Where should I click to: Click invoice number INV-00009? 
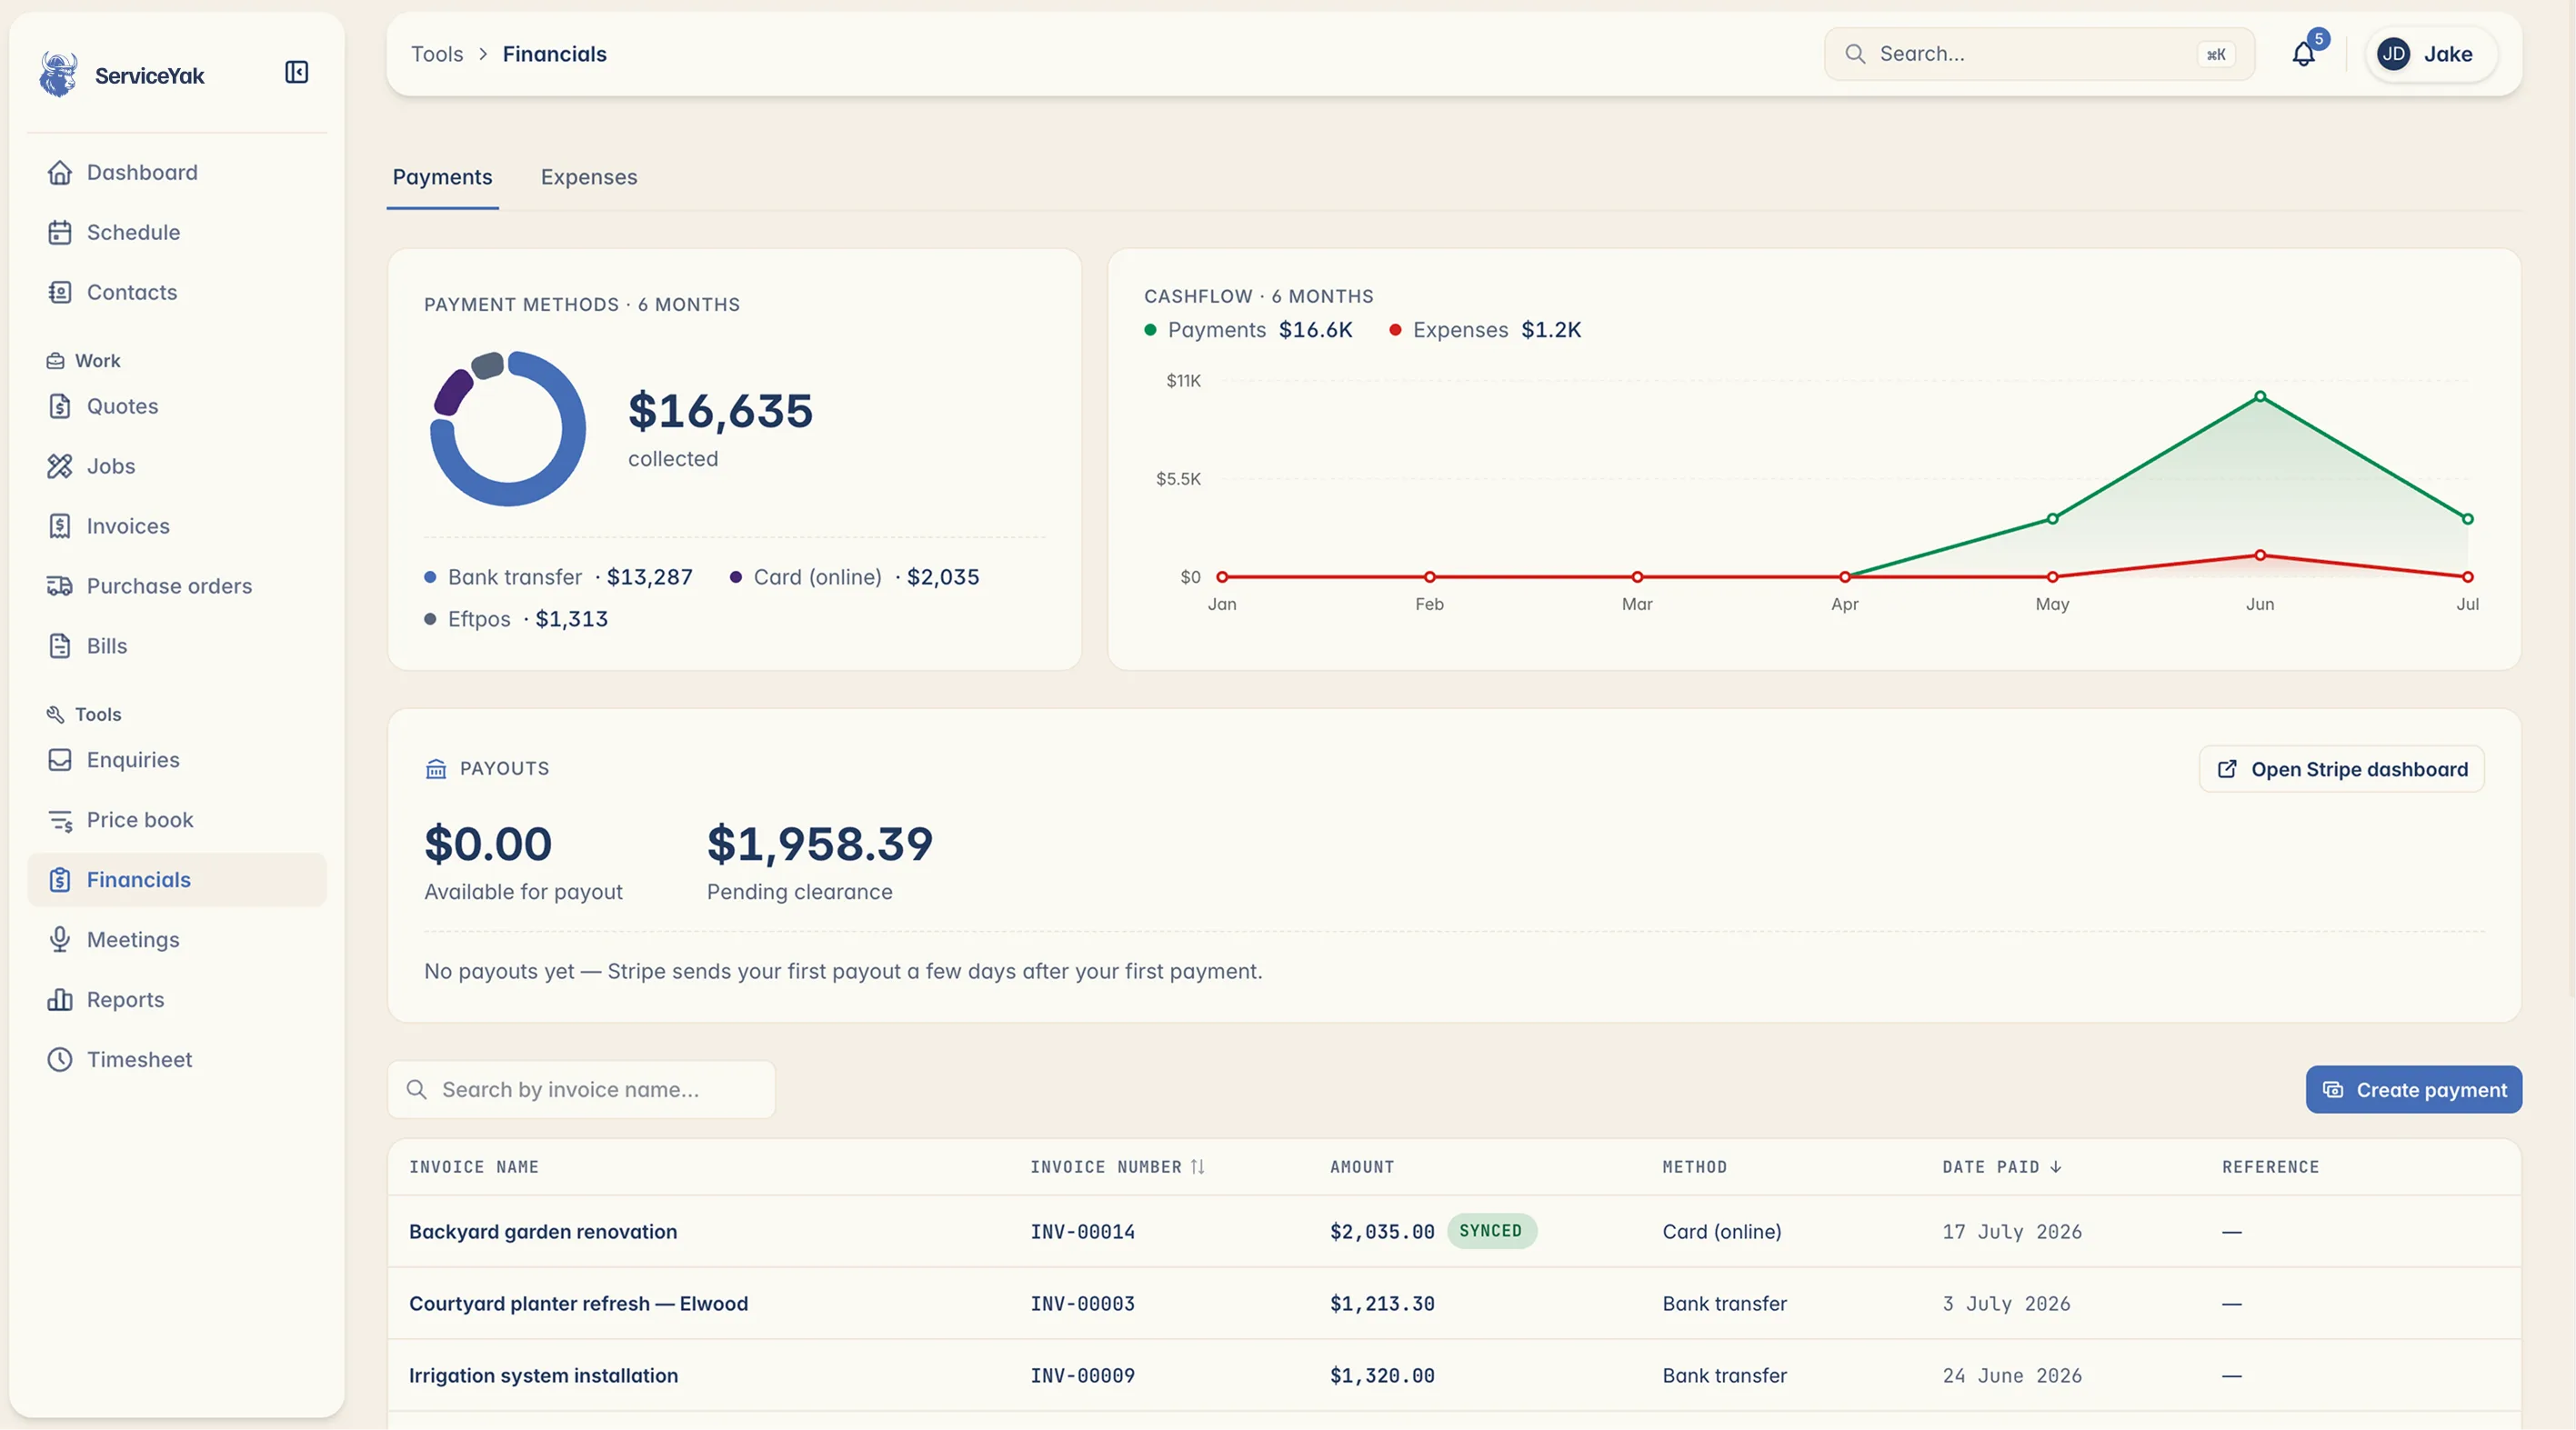1083,1376
